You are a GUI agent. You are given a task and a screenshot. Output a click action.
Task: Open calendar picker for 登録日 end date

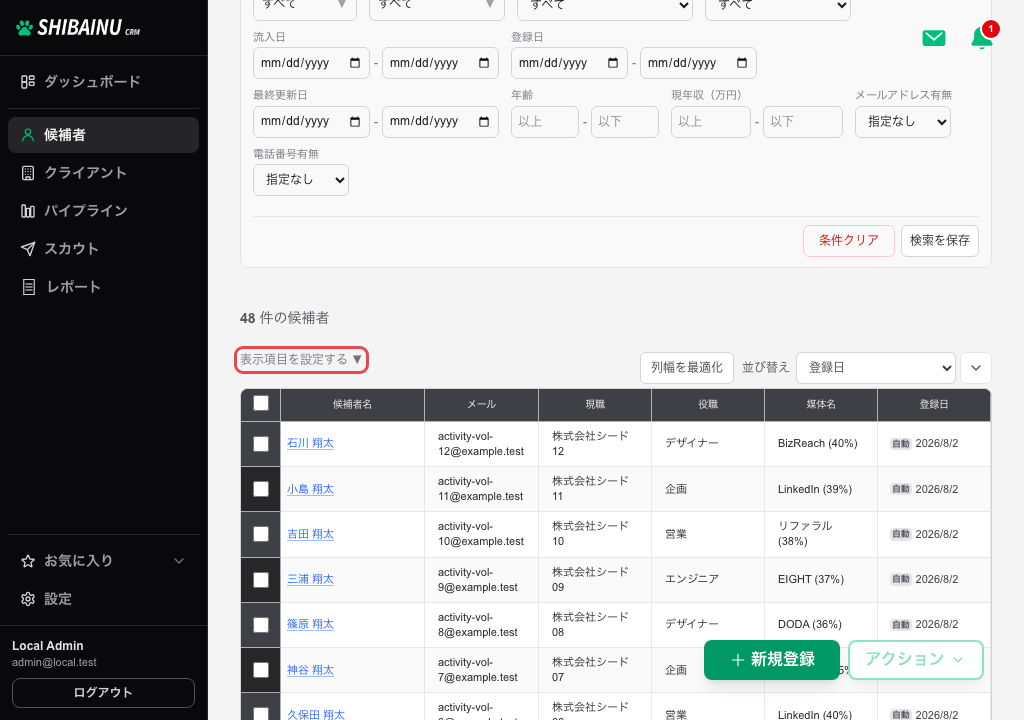[x=742, y=63]
